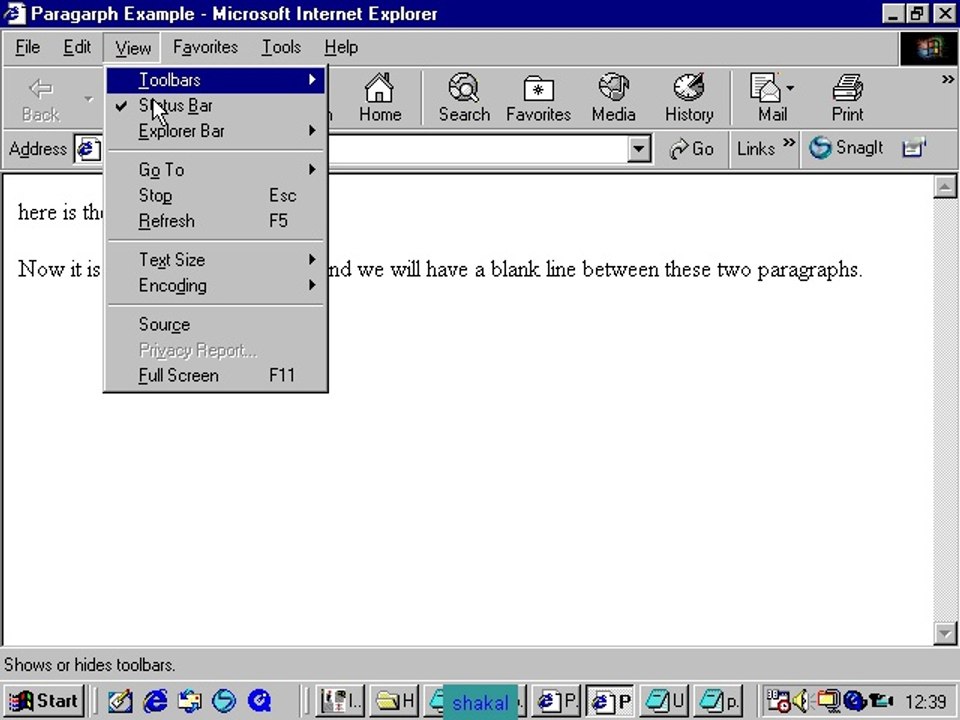Switch to the folder 'H' taskbar button
This screenshot has width=960, height=720.
coord(394,700)
